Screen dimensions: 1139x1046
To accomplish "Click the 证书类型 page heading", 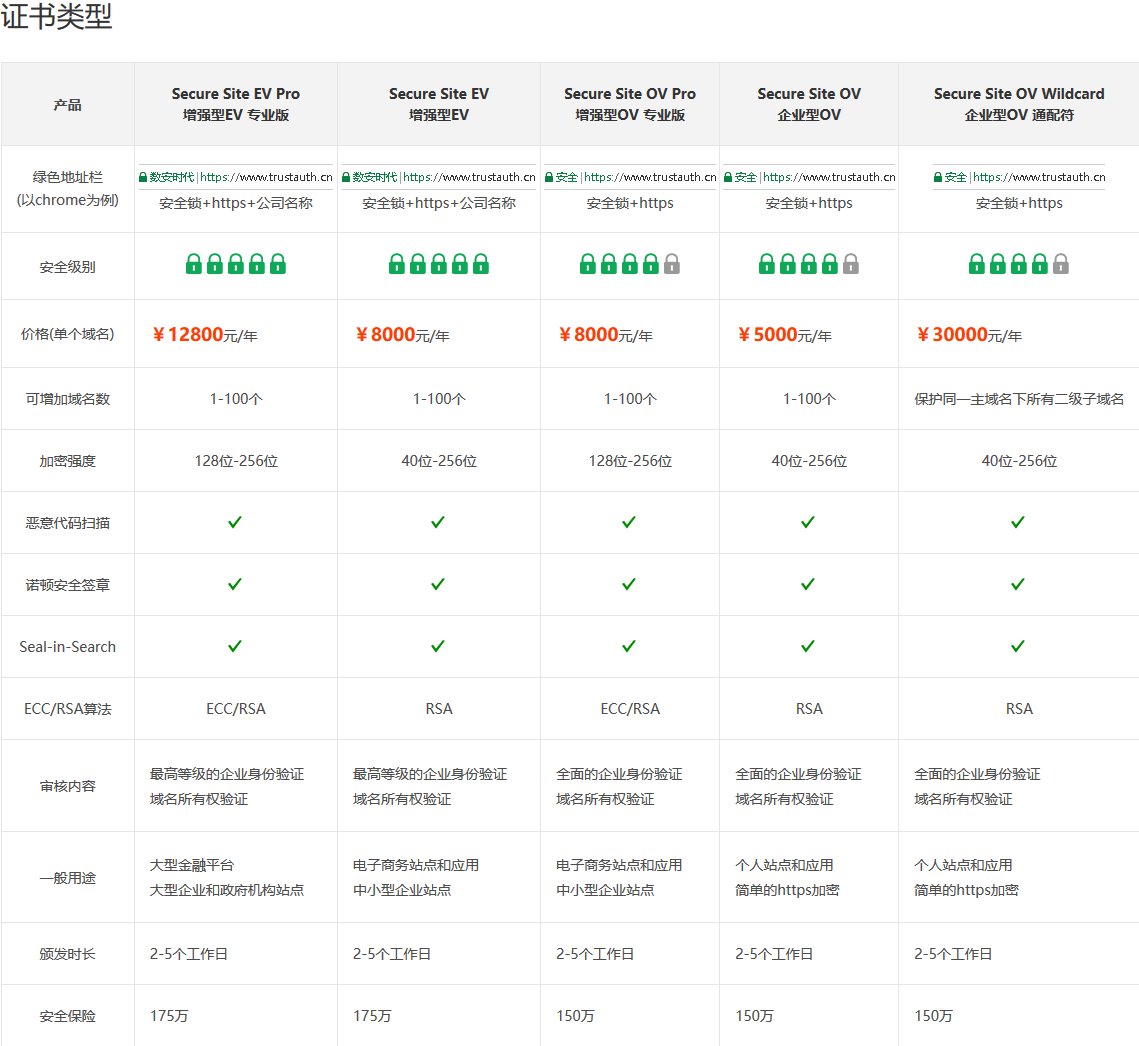I will pos(57,15).
